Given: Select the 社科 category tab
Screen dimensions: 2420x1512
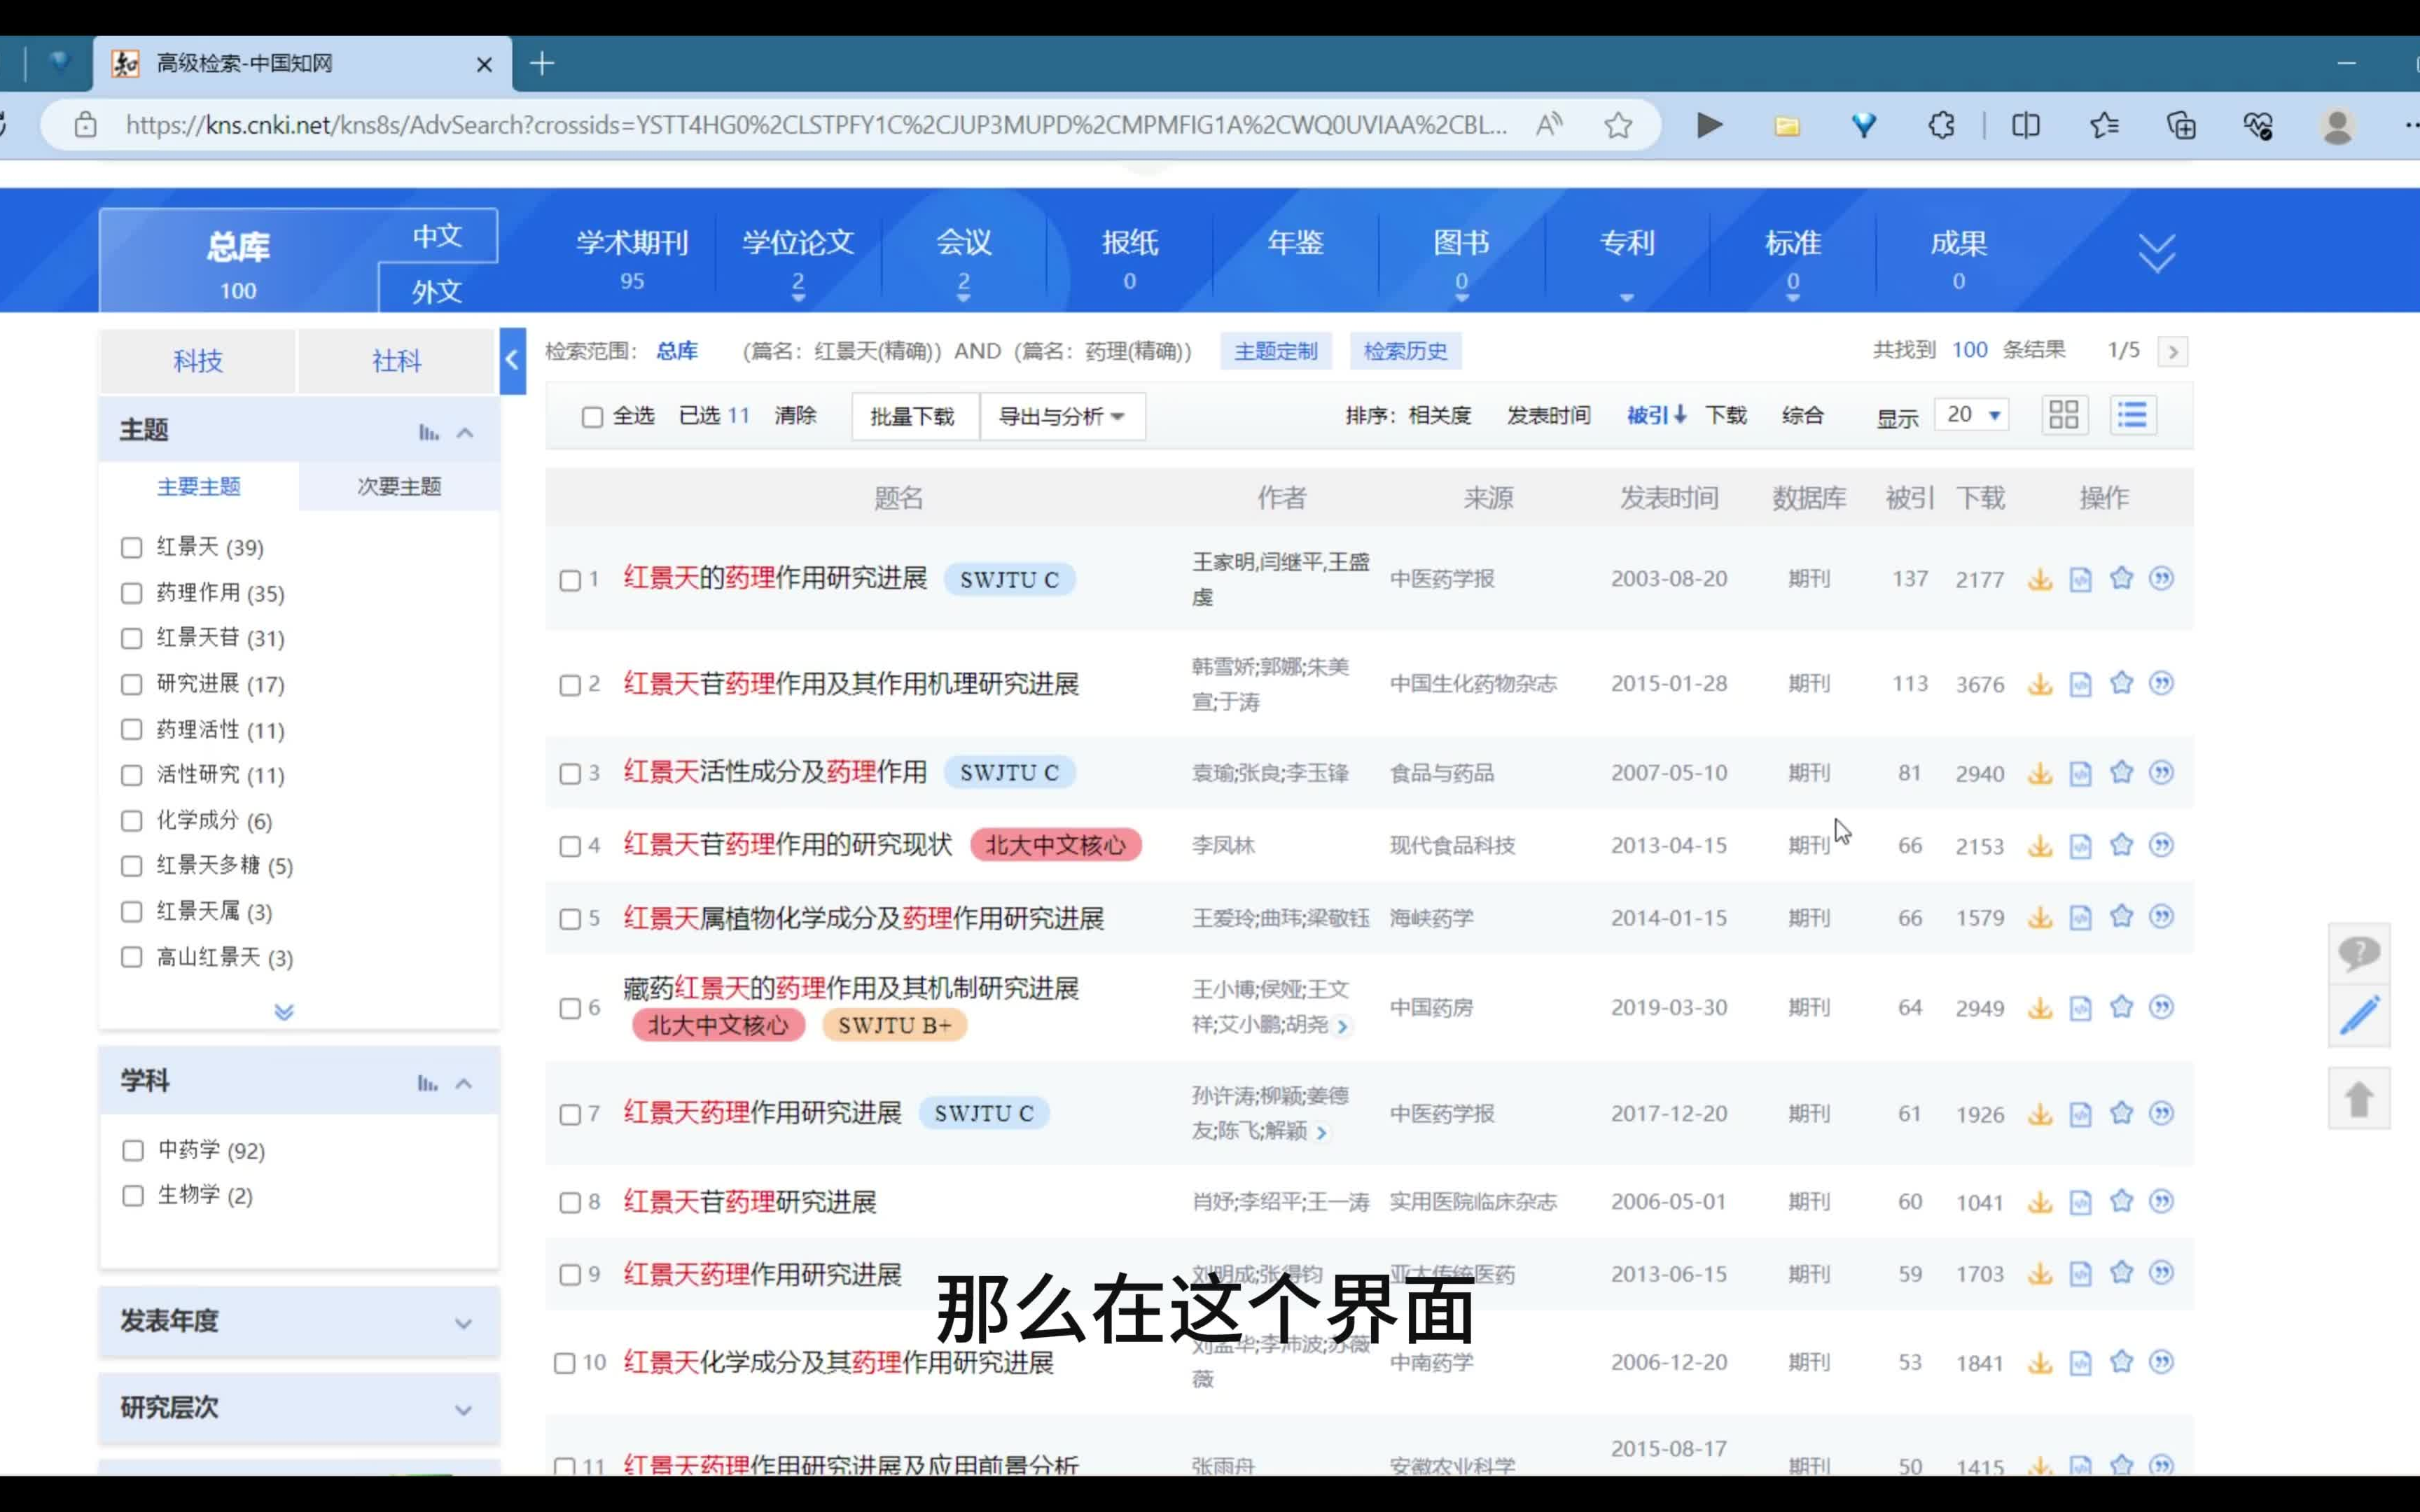Looking at the screenshot, I should (397, 361).
